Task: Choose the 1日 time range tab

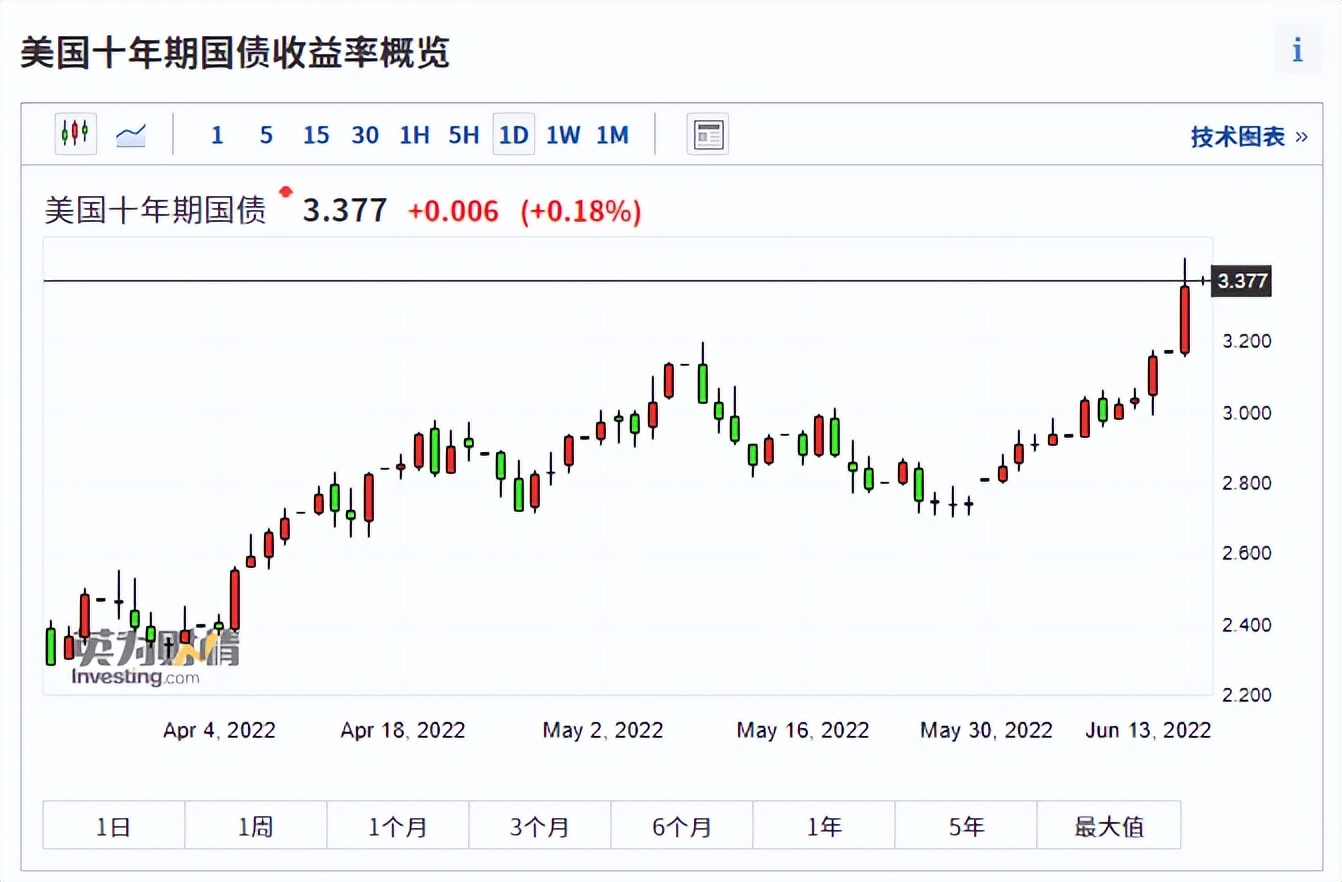Action: tap(114, 826)
